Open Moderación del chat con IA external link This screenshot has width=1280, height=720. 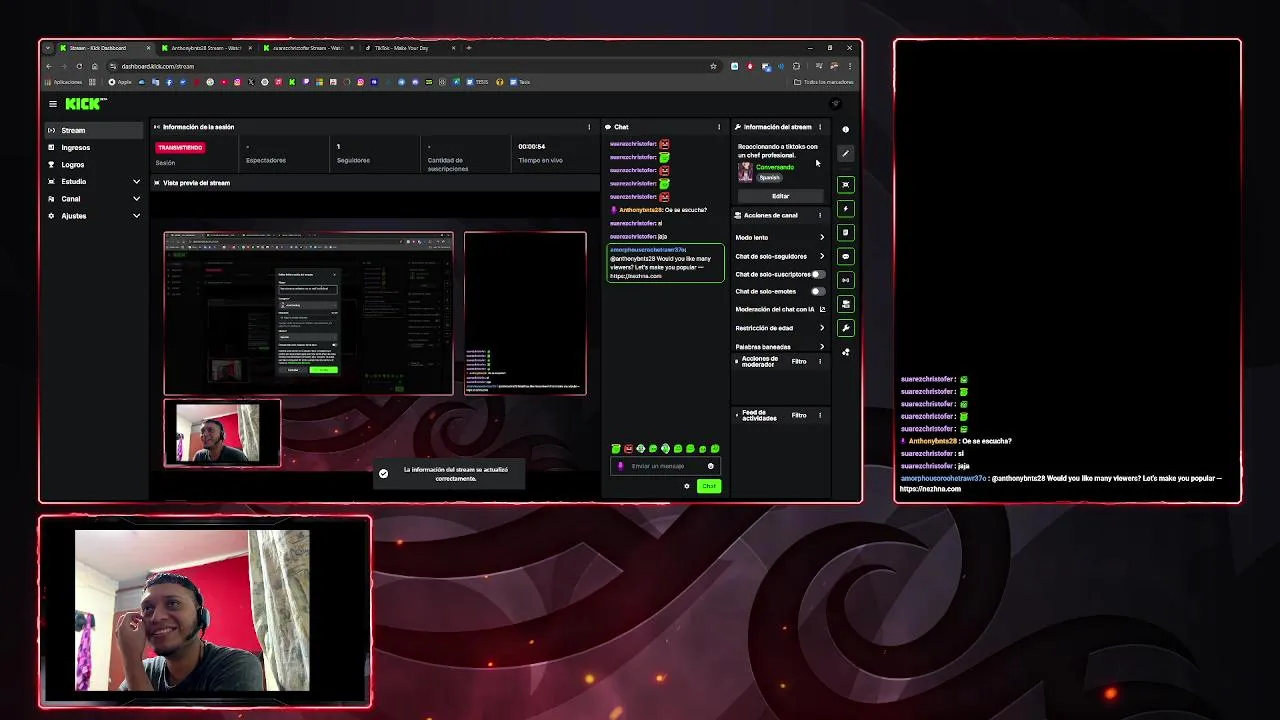point(822,310)
